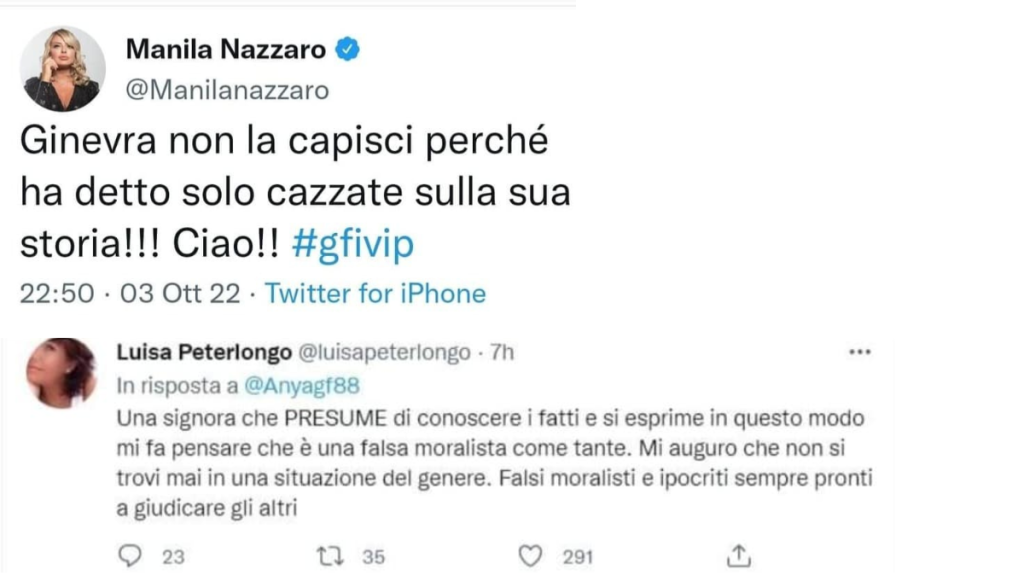Open the share icon under the reply
Image resolution: width=1024 pixels, height=576 pixels.
point(739,555)
